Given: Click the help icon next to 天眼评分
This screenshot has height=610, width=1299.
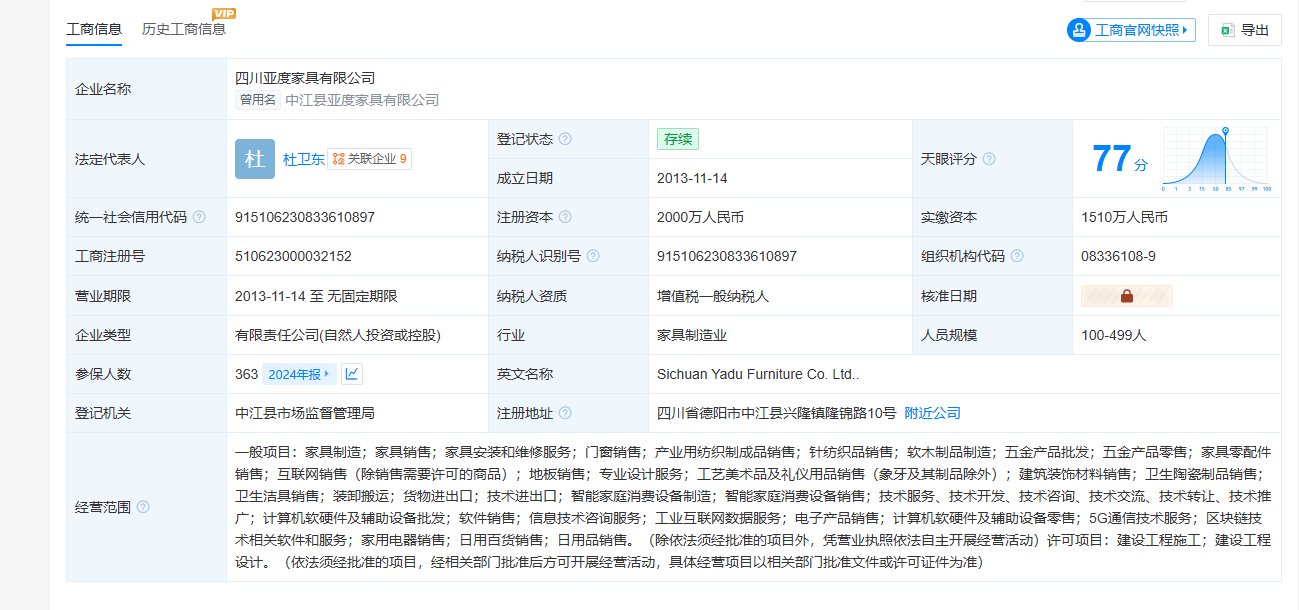Looking at the screenshot, I should point(989,159).
